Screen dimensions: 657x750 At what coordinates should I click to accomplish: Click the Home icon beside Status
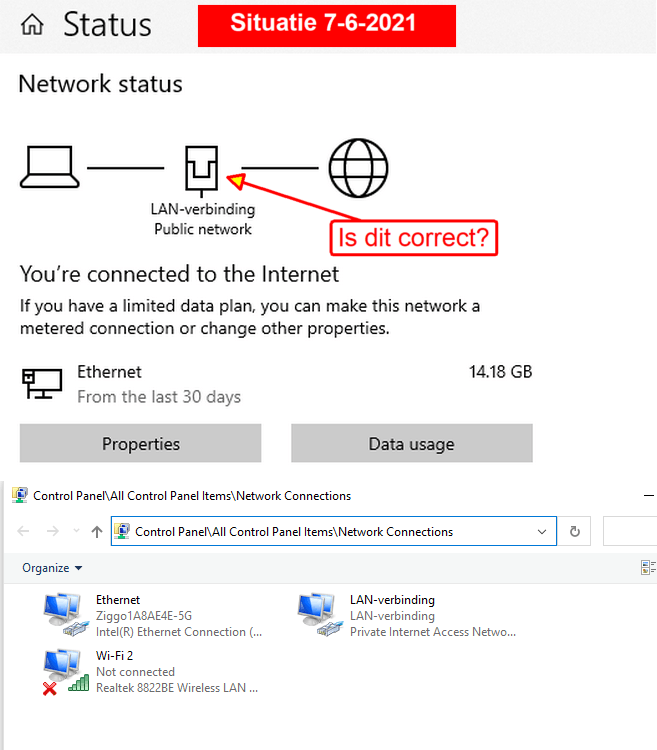coord(32,25)
